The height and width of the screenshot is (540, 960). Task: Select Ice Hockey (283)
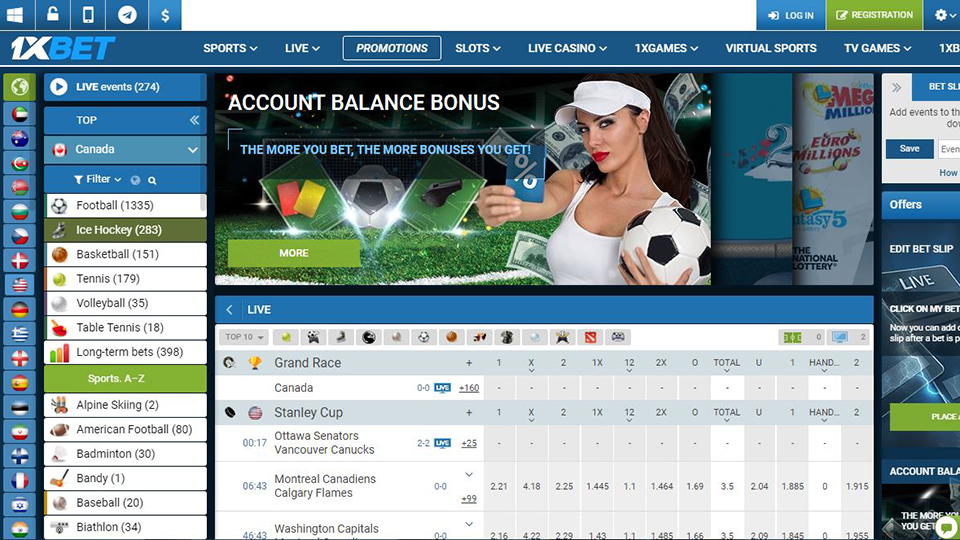(x=125, y=230)
